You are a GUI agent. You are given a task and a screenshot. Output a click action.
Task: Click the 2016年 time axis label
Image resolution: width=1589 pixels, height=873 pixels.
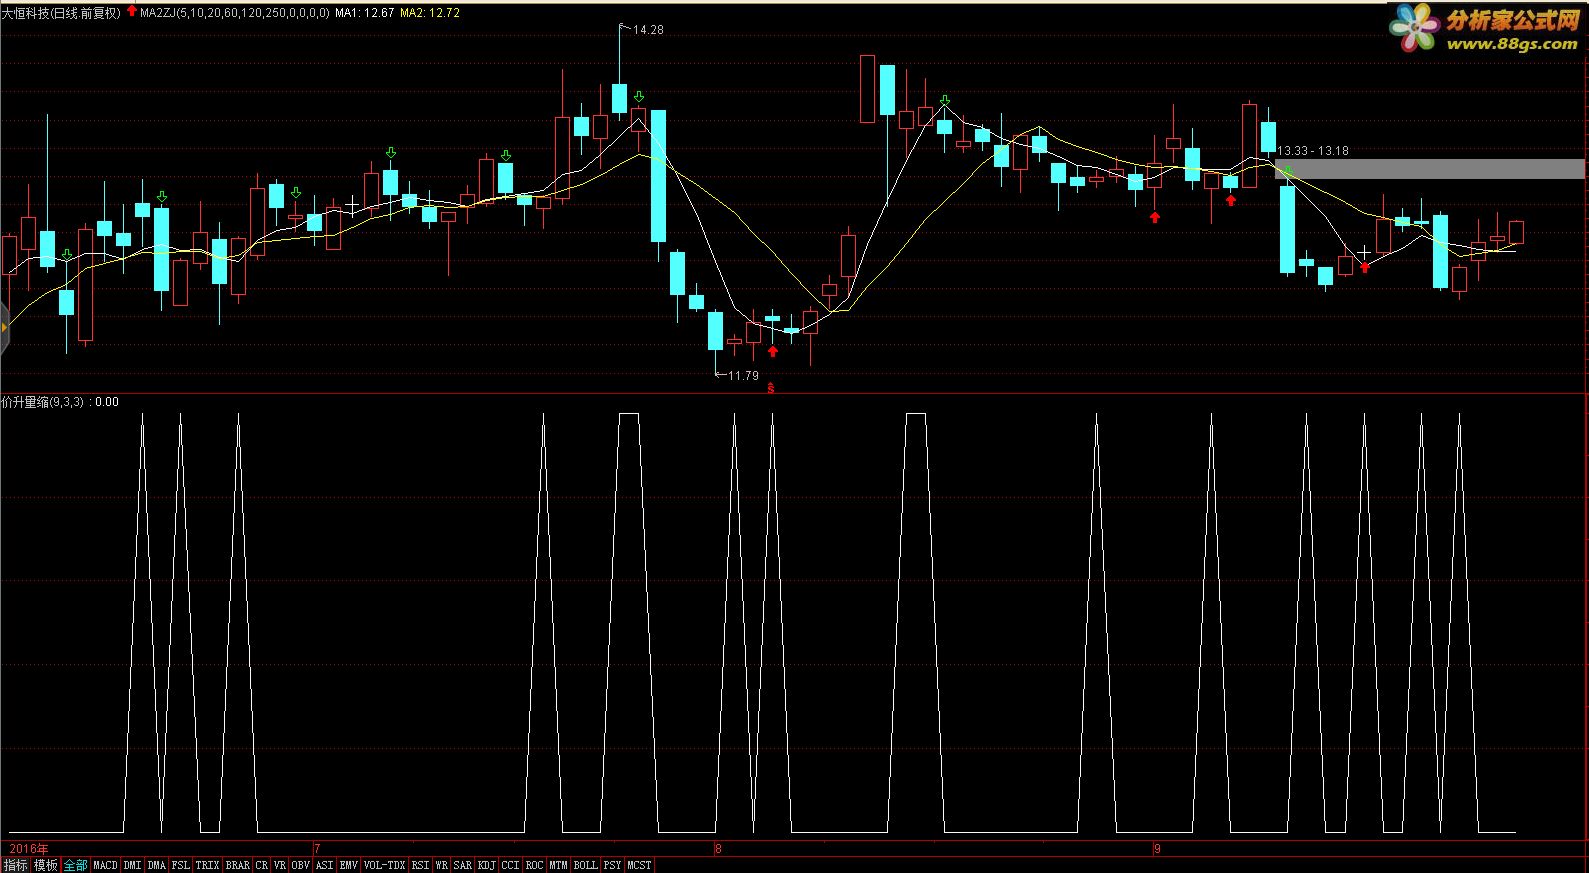28,849
